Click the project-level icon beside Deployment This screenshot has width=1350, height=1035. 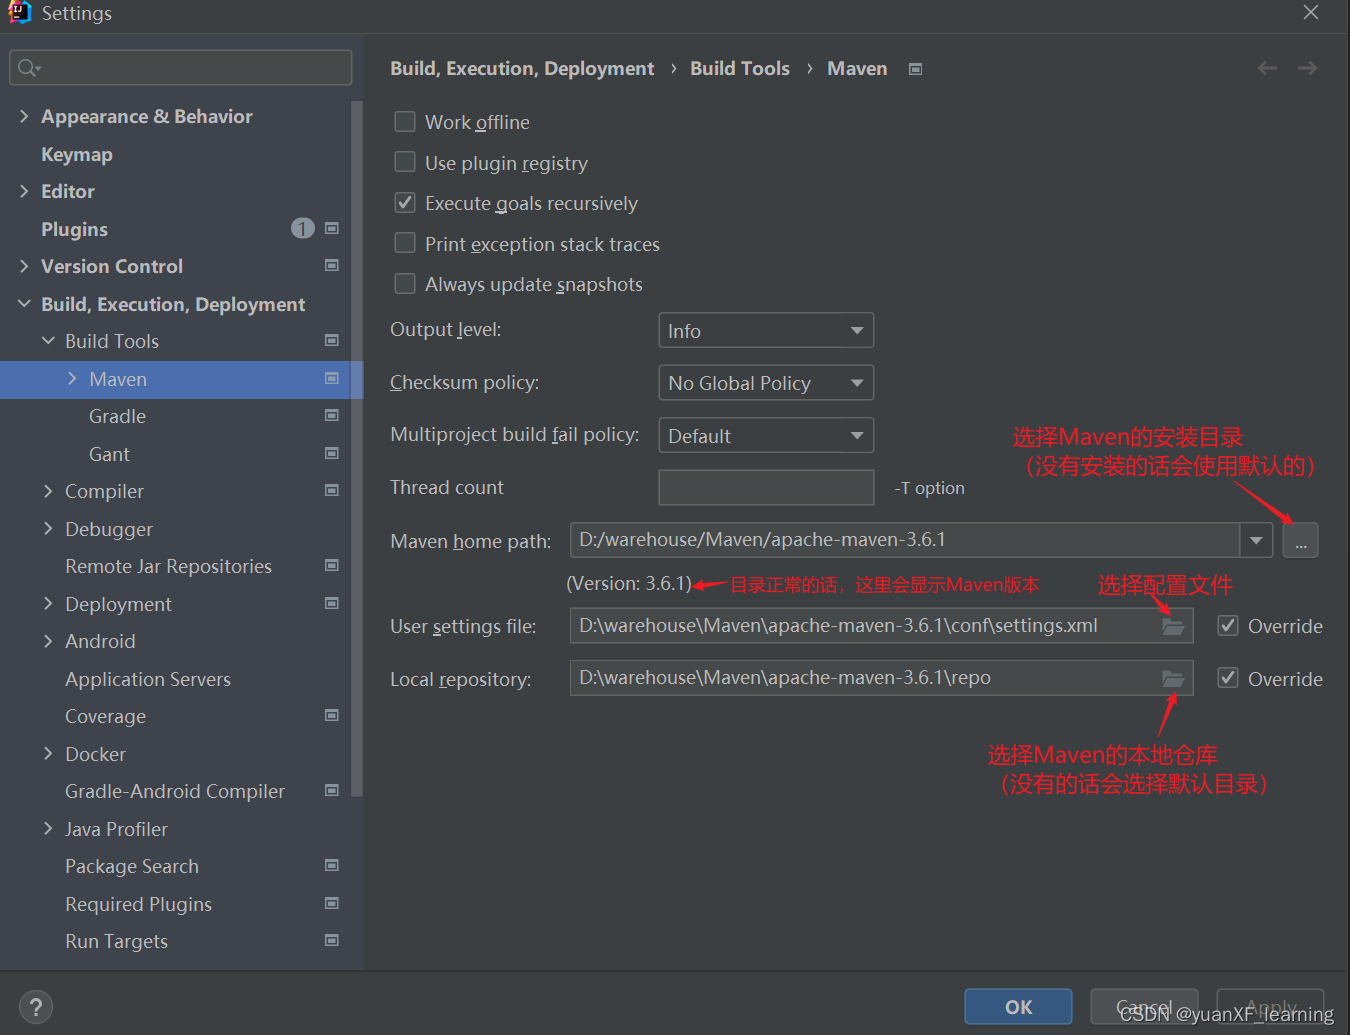coord(332,603)
